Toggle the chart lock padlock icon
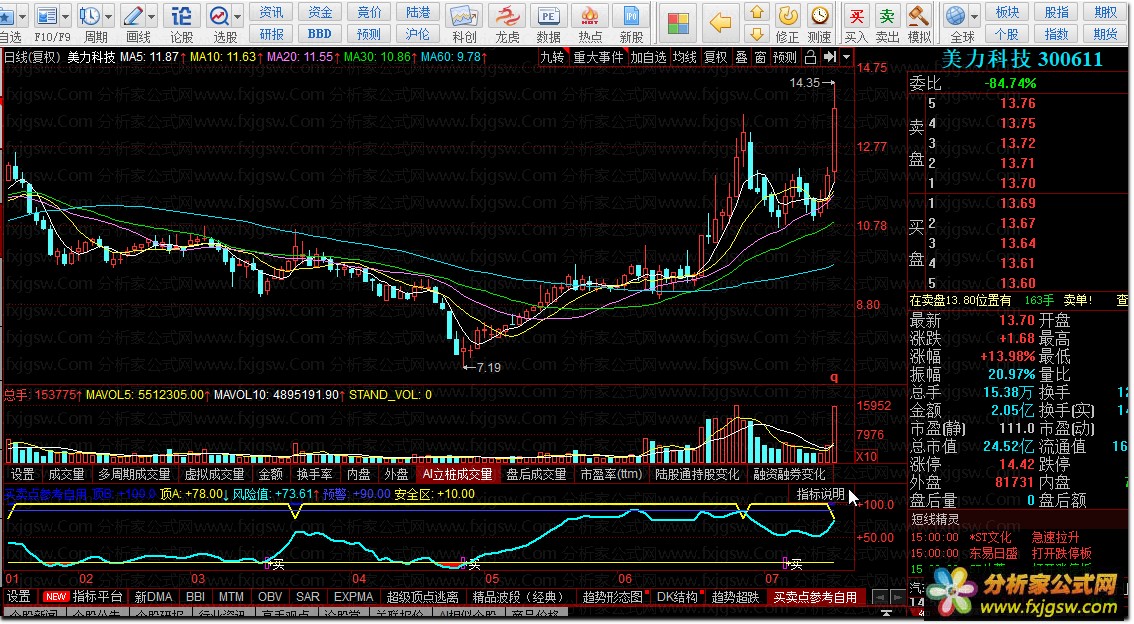This screenshot has height=624, width=1134. tap(811, 56)
